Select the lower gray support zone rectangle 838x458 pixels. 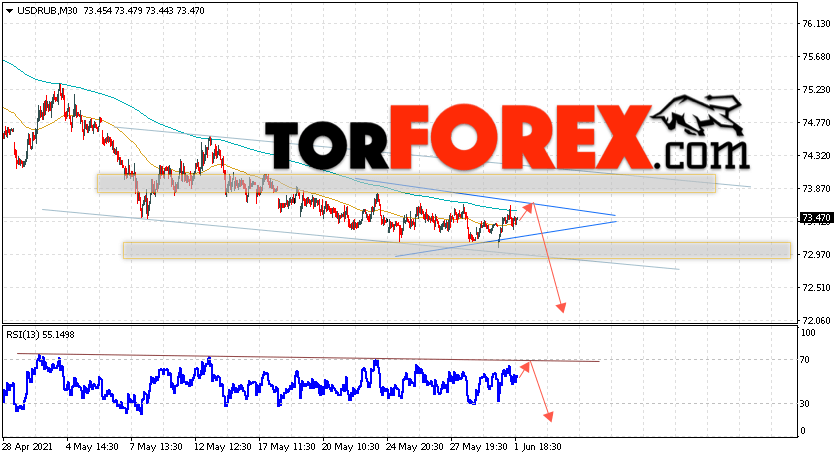(456, 251)
